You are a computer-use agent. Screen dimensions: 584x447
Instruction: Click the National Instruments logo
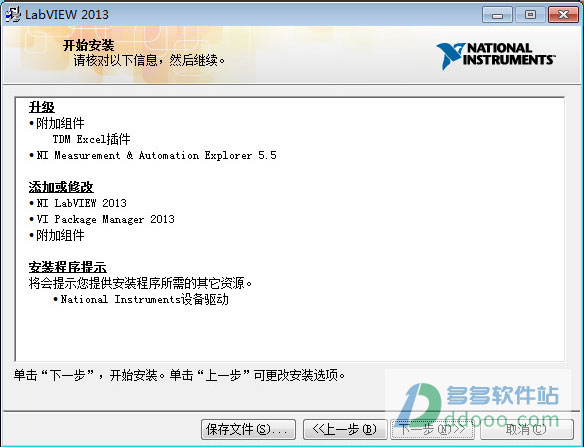click(496, 56)
